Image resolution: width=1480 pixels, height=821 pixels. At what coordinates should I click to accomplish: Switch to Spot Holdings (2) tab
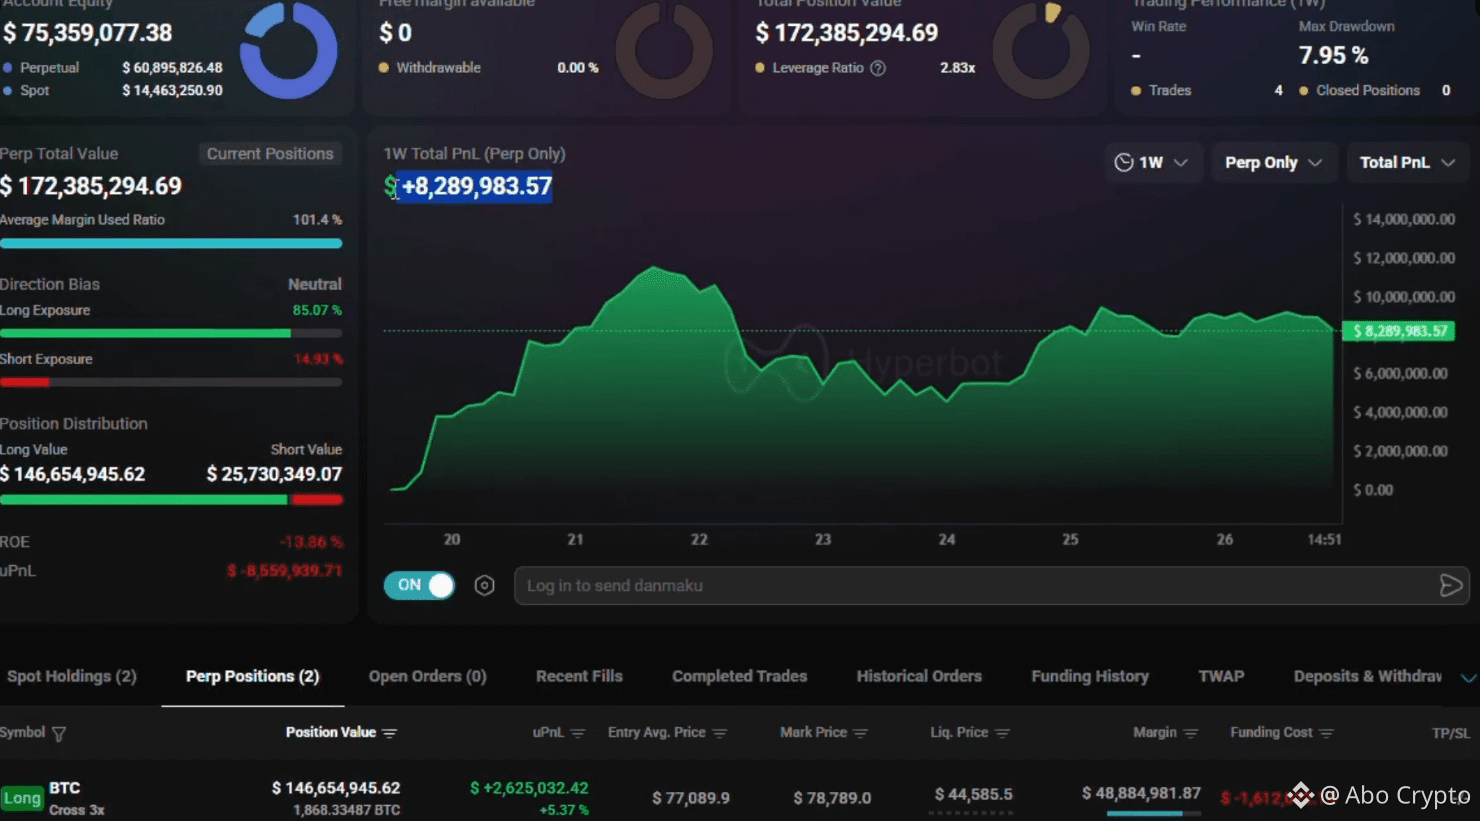click(x=71, y=676)
